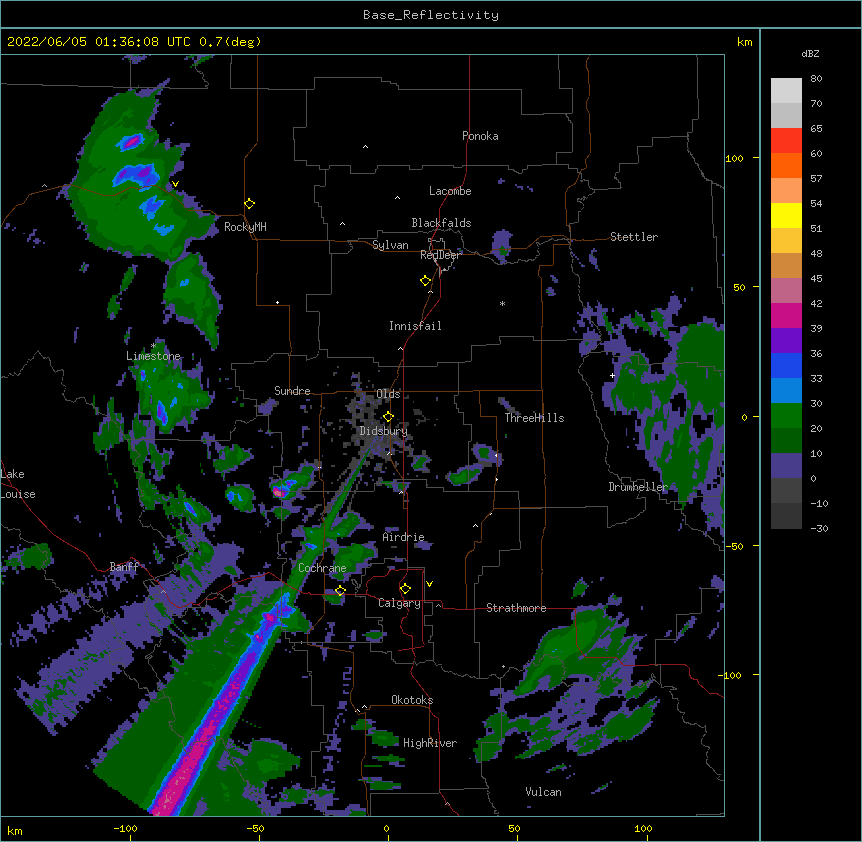Click the dBZ legend heading
Viewport: 862px width, 842px height.
(810, 54)
